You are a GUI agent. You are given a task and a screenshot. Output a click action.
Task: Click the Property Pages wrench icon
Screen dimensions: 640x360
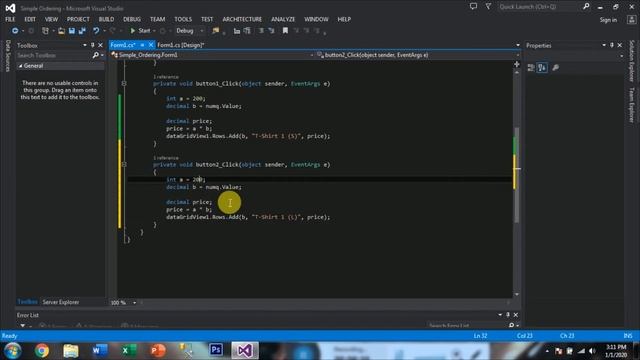(x=556, y=68)
